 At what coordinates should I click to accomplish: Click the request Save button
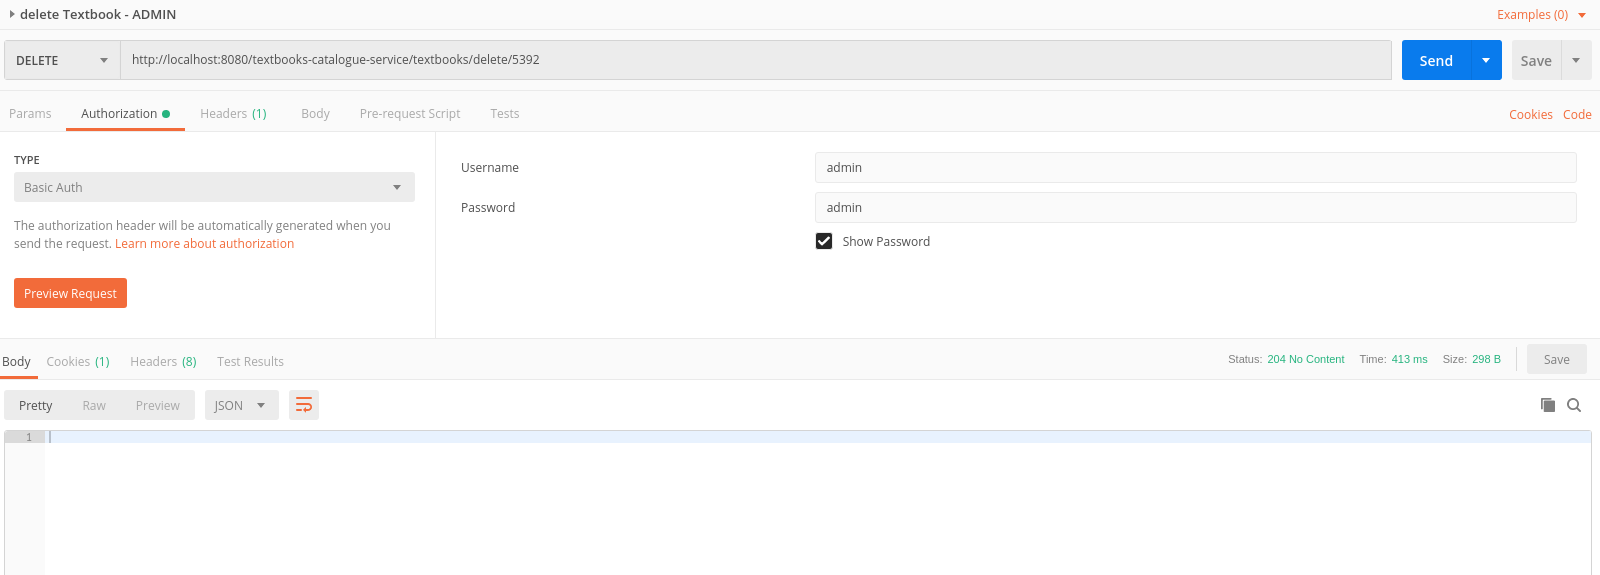click(x=1536, y=60)
